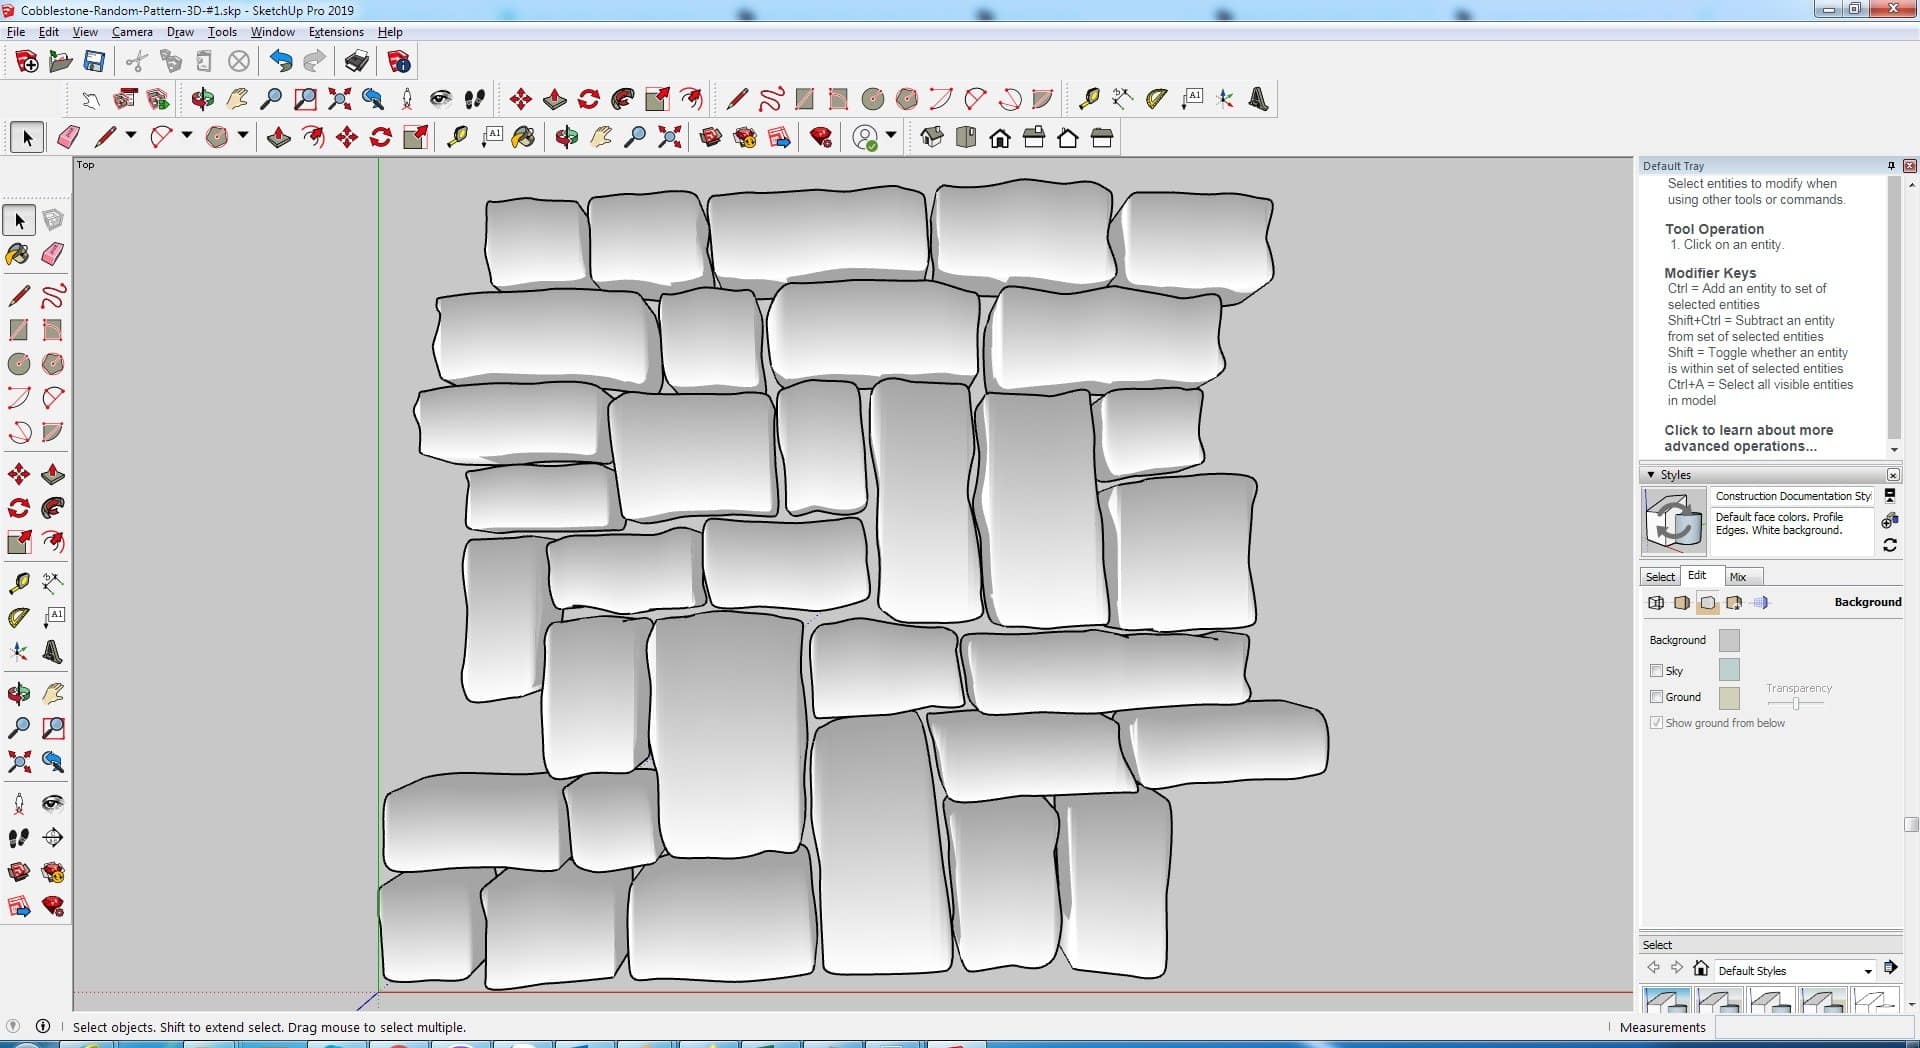Pick the Freehand tool in the left toolbox

(53, 296)
